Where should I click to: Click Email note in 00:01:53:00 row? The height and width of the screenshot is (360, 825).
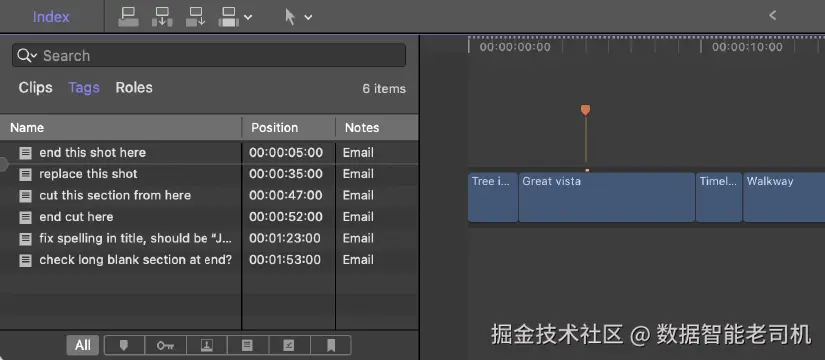[x=358, y=260]
